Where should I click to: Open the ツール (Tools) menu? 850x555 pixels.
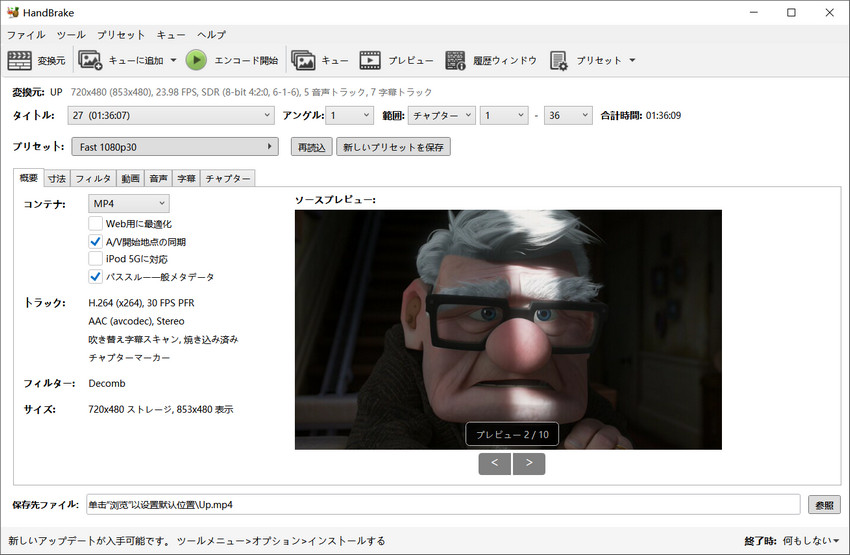71,35
